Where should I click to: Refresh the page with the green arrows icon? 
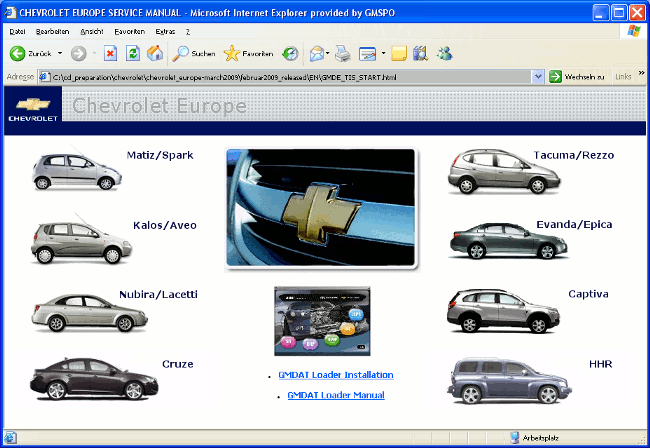pos(132,53)
